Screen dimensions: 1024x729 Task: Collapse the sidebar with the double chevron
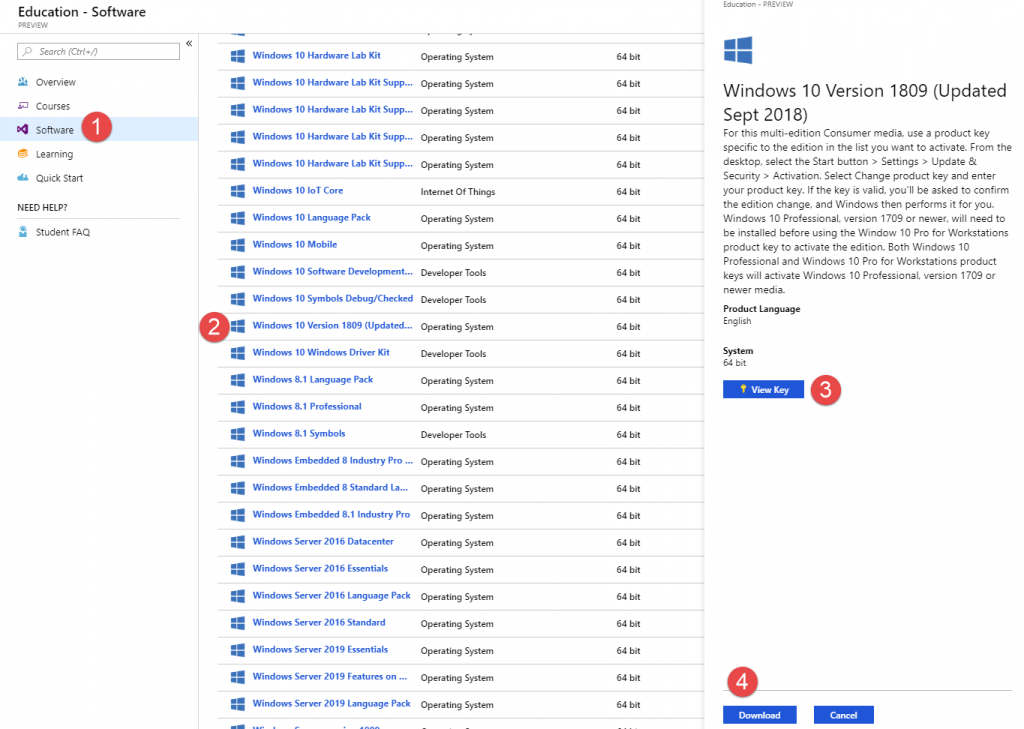189,44
